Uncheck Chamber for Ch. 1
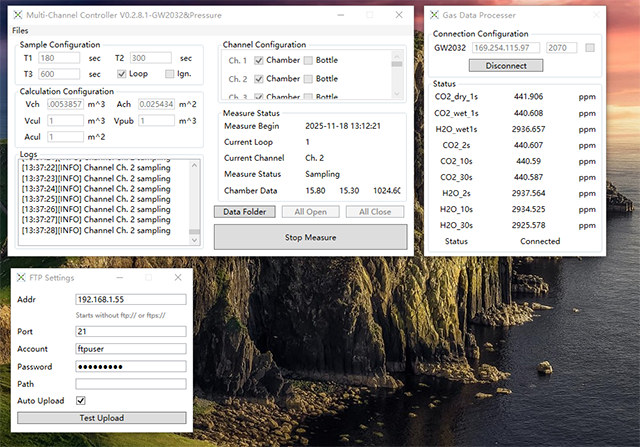Screen dimensions: 640x447 click(258, 60)
